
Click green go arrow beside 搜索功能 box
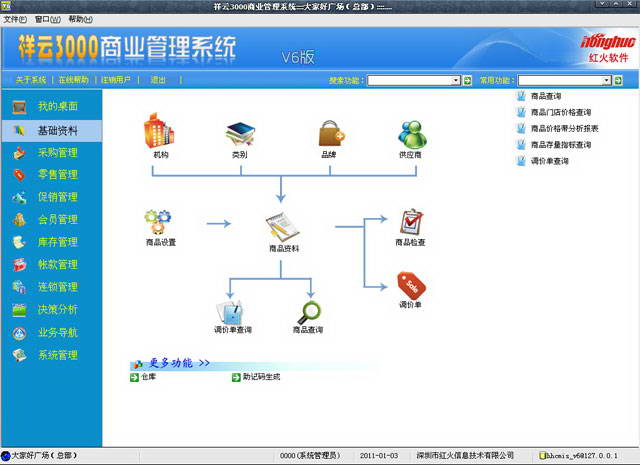(x=467, y=80)
